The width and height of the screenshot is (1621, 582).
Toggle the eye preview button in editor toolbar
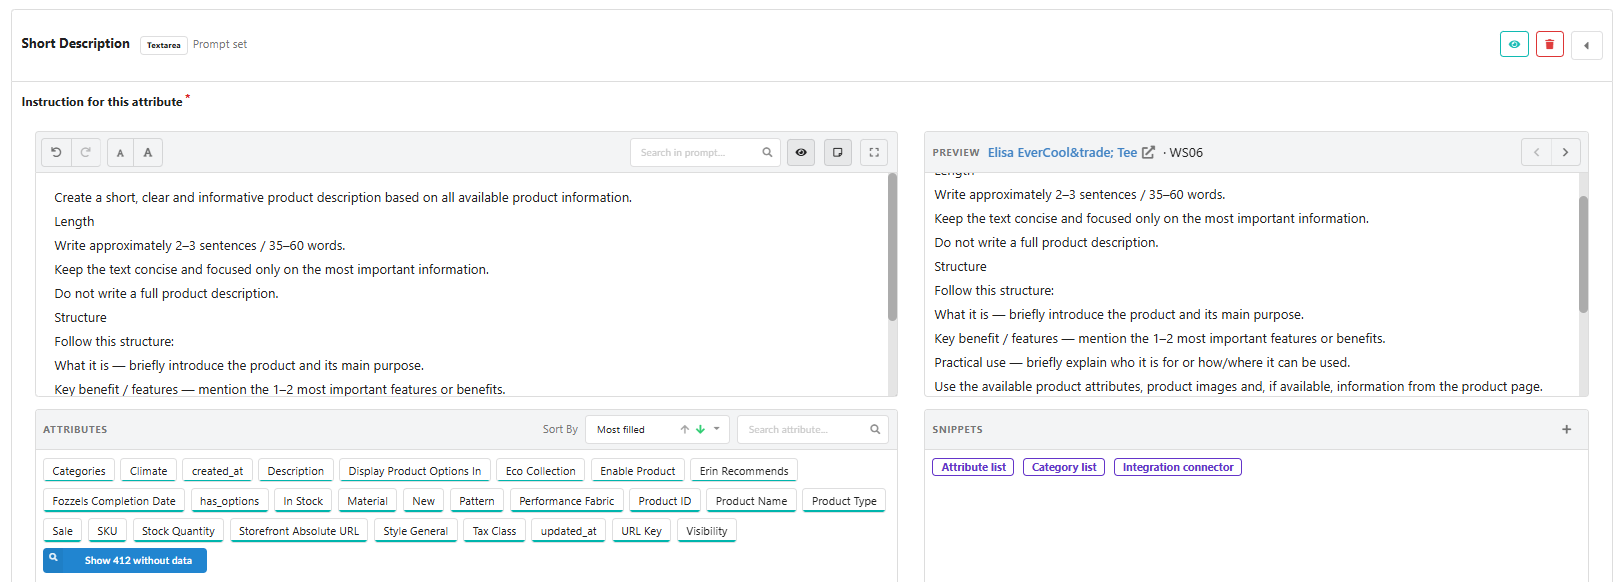pos(801,152)
